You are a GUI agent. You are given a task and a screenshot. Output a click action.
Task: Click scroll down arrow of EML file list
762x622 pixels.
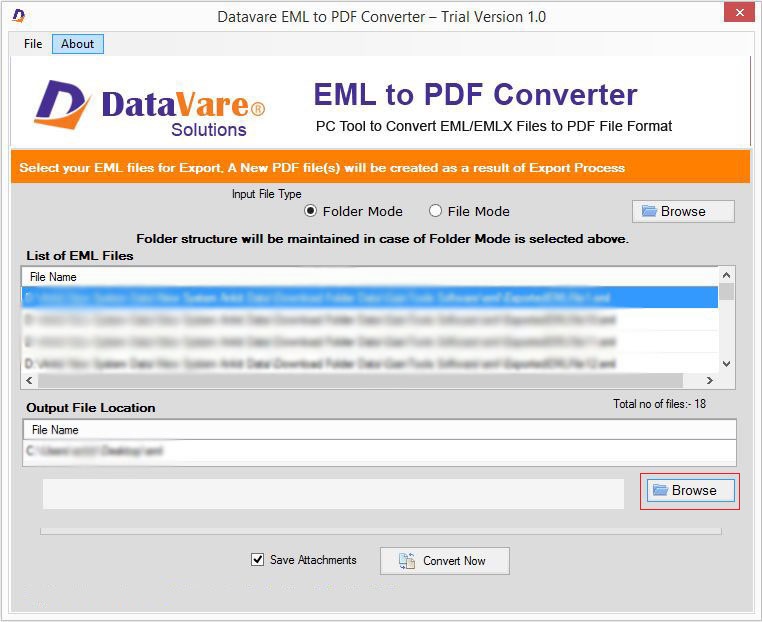coord(727,363)
